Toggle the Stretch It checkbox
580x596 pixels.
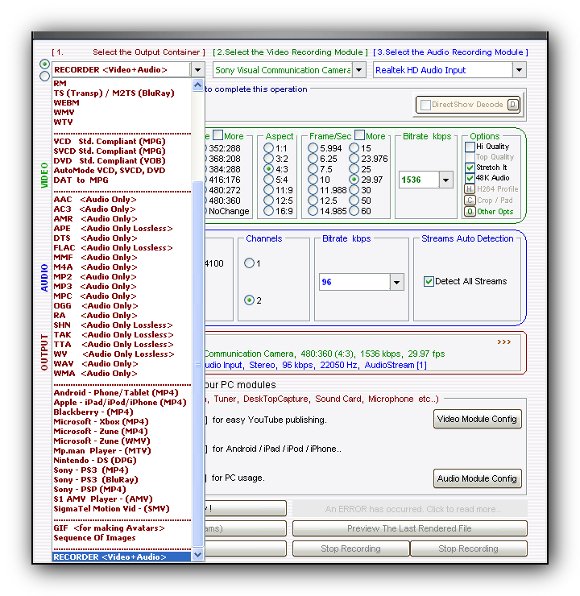tap(470, 167)
